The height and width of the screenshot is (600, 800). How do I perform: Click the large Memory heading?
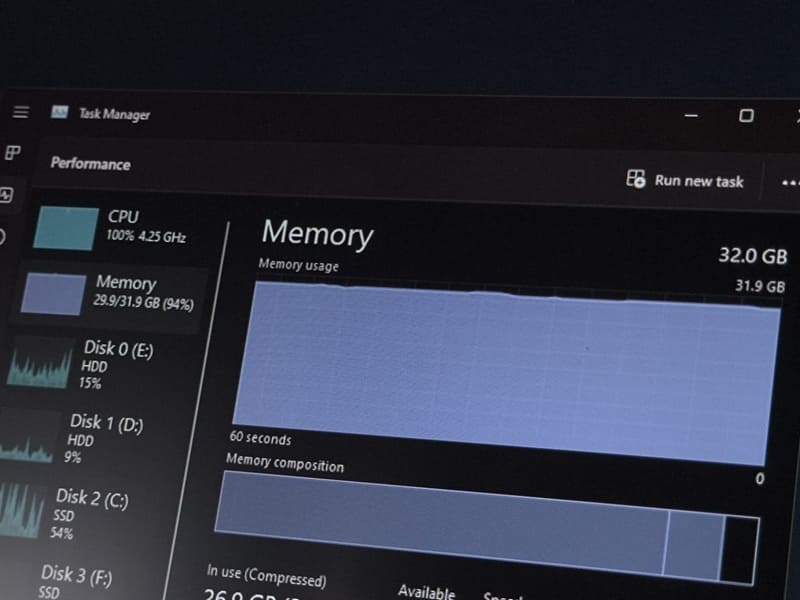click(317, 234)
